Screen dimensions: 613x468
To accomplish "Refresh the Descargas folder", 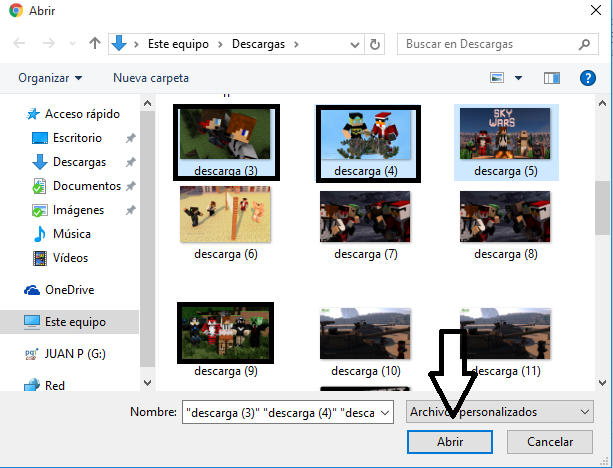I will coord(375,44).
